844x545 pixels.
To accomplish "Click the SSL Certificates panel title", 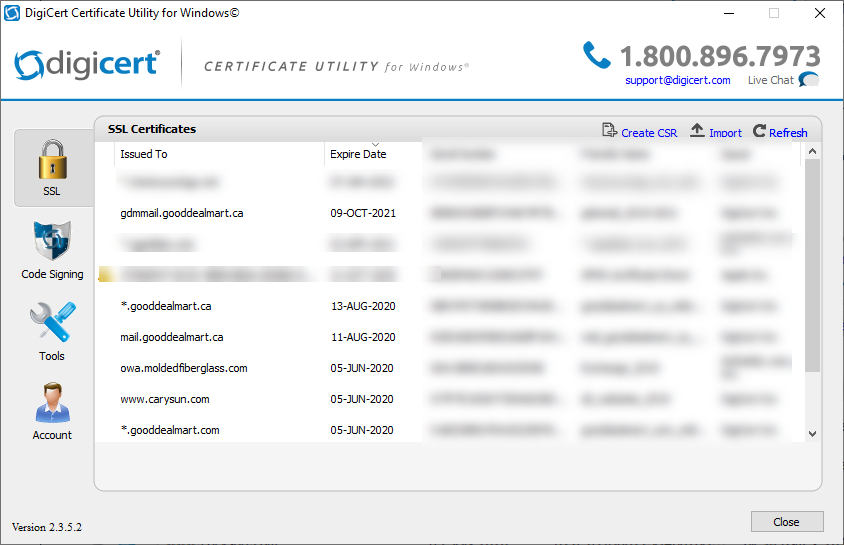I will [152, 129].
